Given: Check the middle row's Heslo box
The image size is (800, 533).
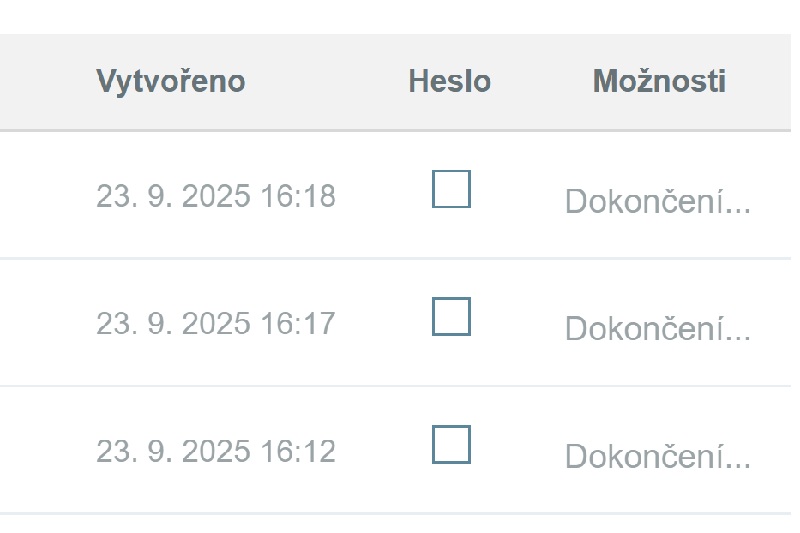Looking at the screenshot, I should 451,316.
